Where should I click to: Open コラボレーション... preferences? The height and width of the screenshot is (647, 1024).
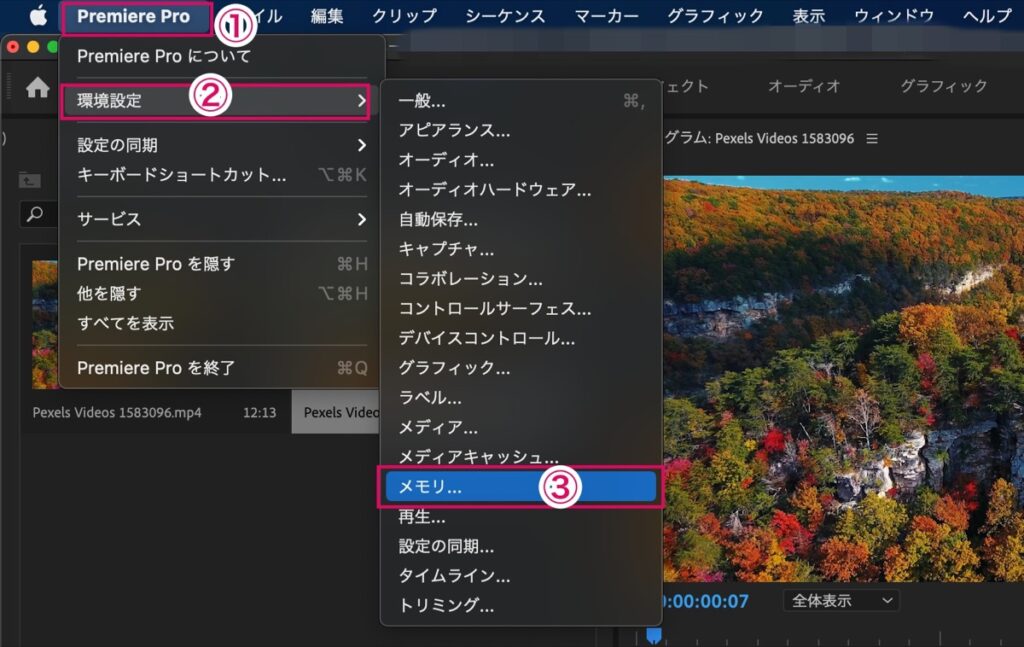click(521, 279)
